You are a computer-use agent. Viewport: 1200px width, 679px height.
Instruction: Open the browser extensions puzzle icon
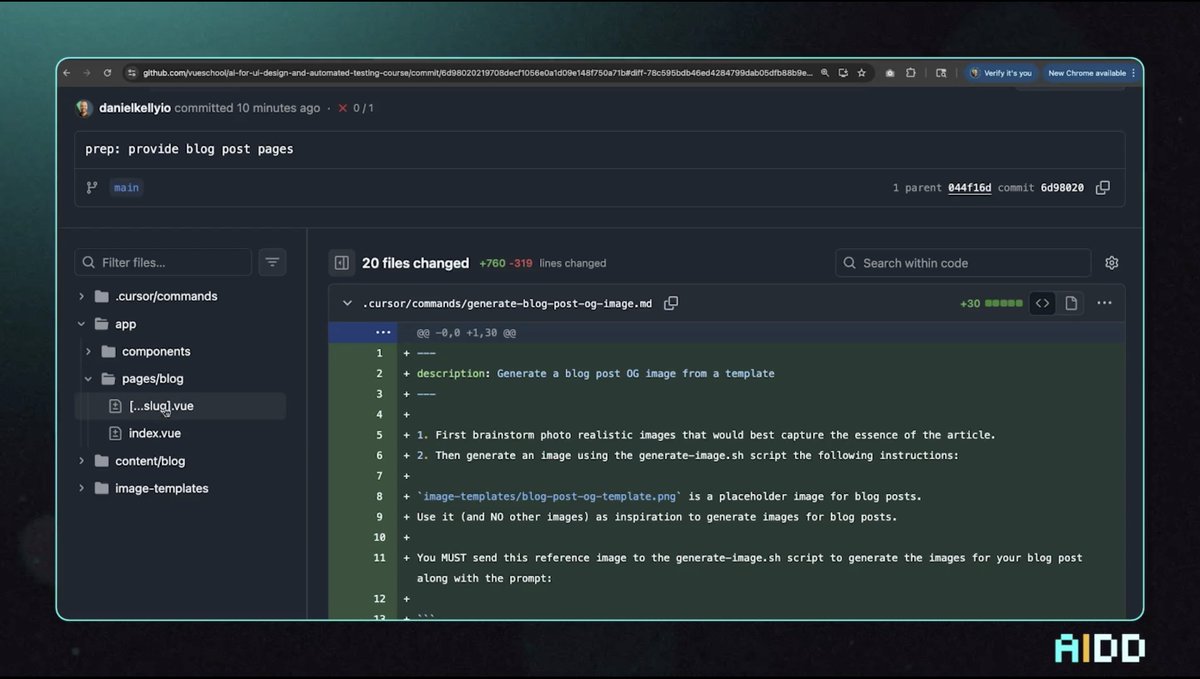pyautogui.click(x=911, y=73)
